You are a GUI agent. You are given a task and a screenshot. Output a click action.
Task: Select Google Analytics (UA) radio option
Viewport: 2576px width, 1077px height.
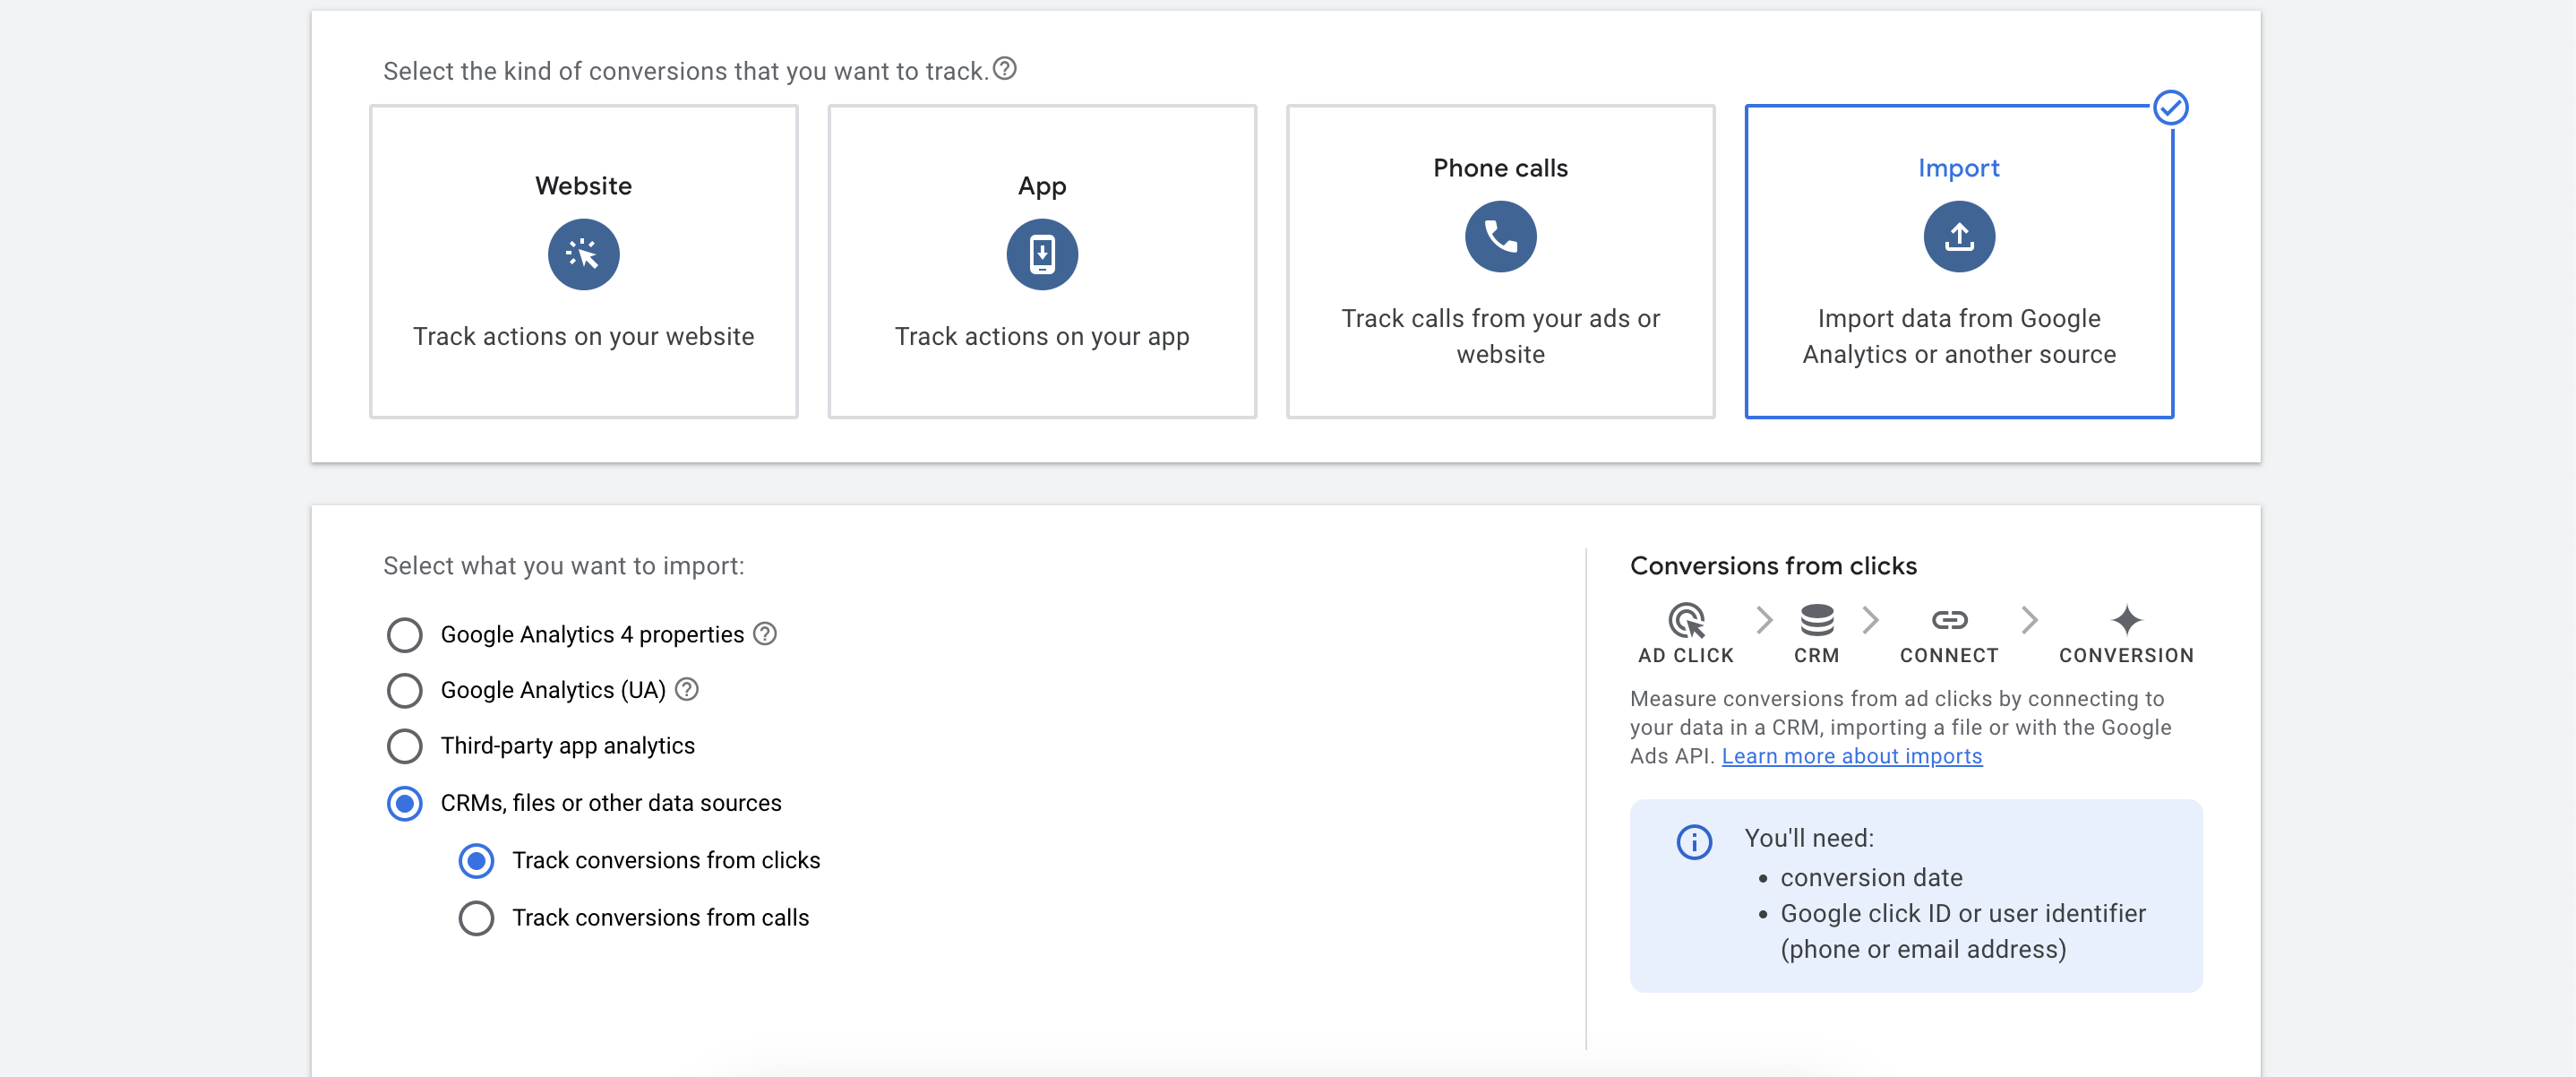404,690
